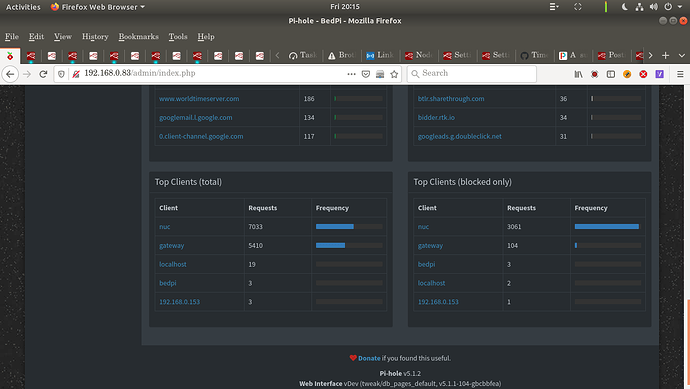Click the power icon in top bar
690x389 pixels.
point(668,7)
